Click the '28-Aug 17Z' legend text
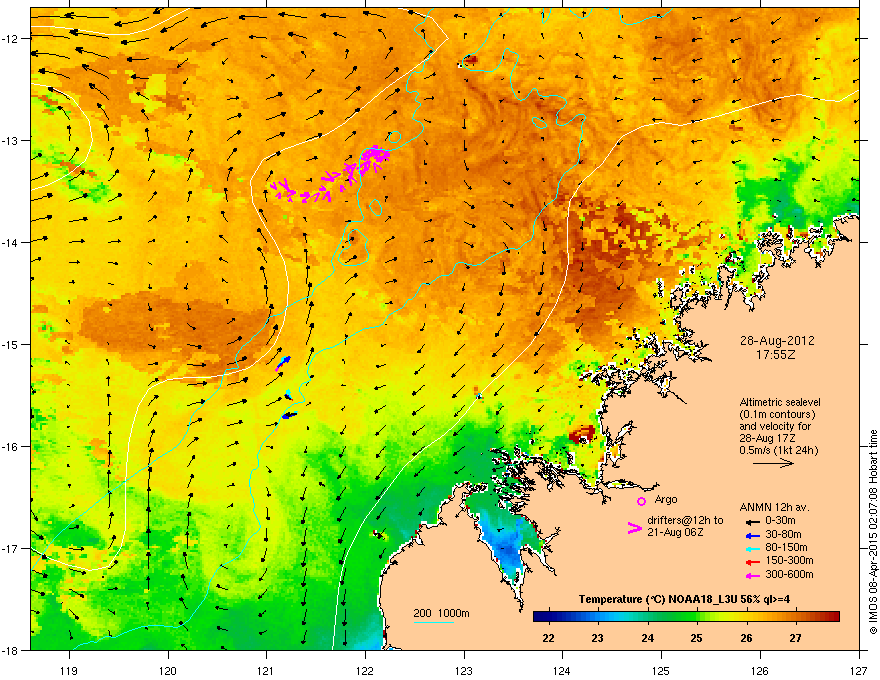Viewport: 880px width, 680px height. click(767, 438)
